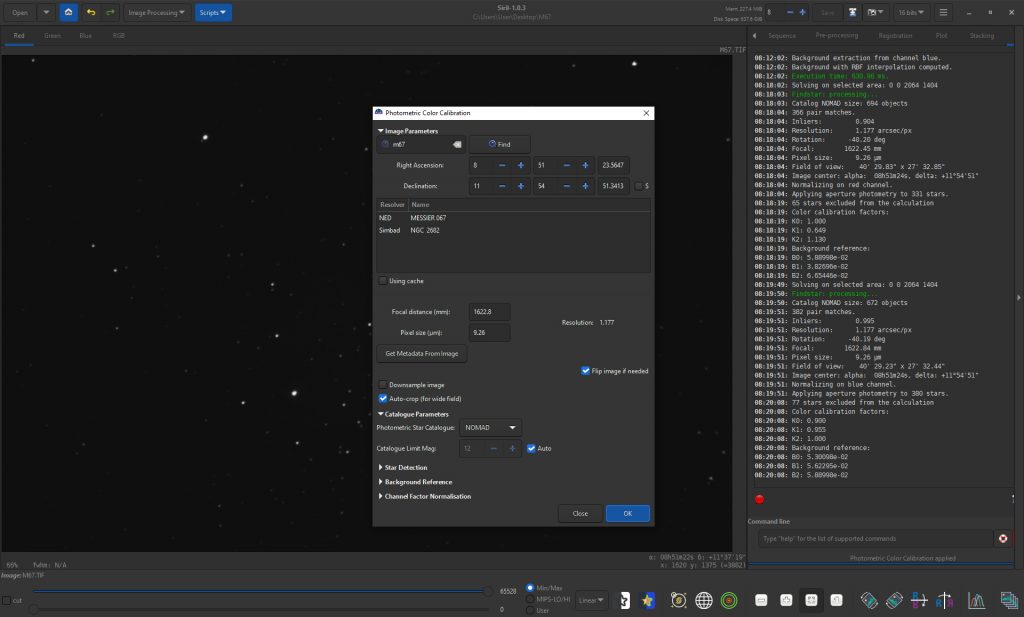Enable the Downsample image checkbox
1024x617 pixels.
pyautogui.click(x=383, y=384)
